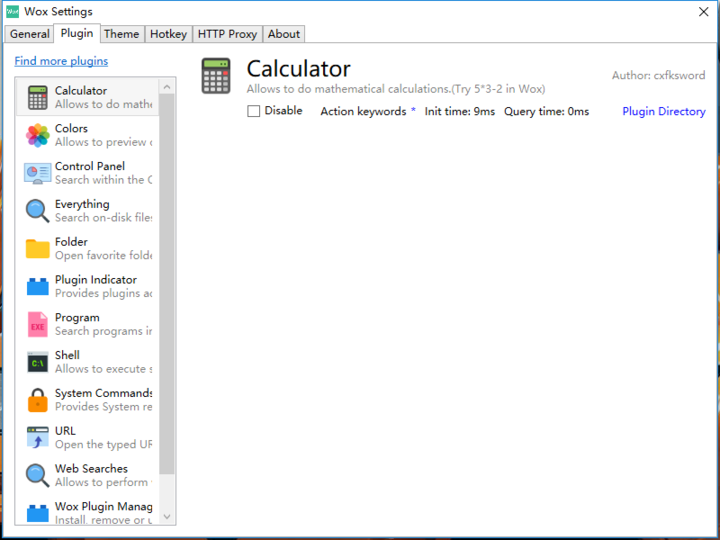
Task: Click the Web Searches magnifier icon
Action: point(38,475)
